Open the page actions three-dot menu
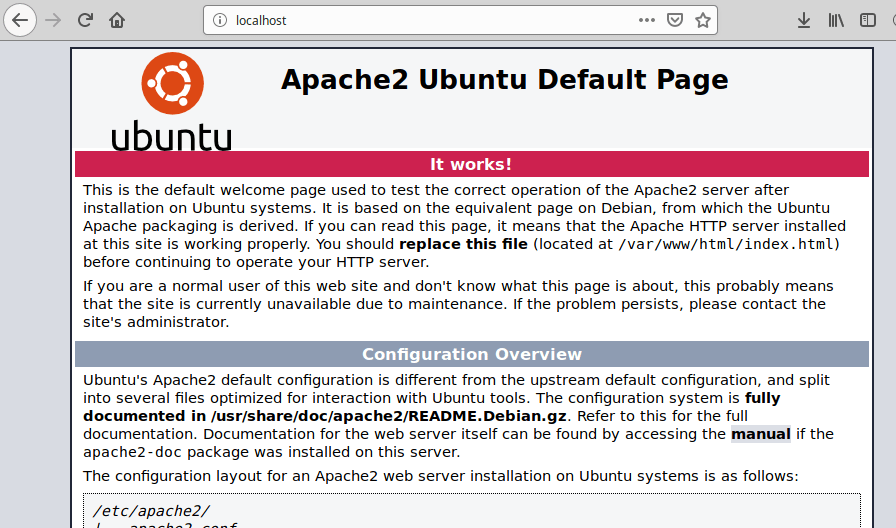Image resolution: width=896 pixels, height=528 pixels. tap(647, 20)
